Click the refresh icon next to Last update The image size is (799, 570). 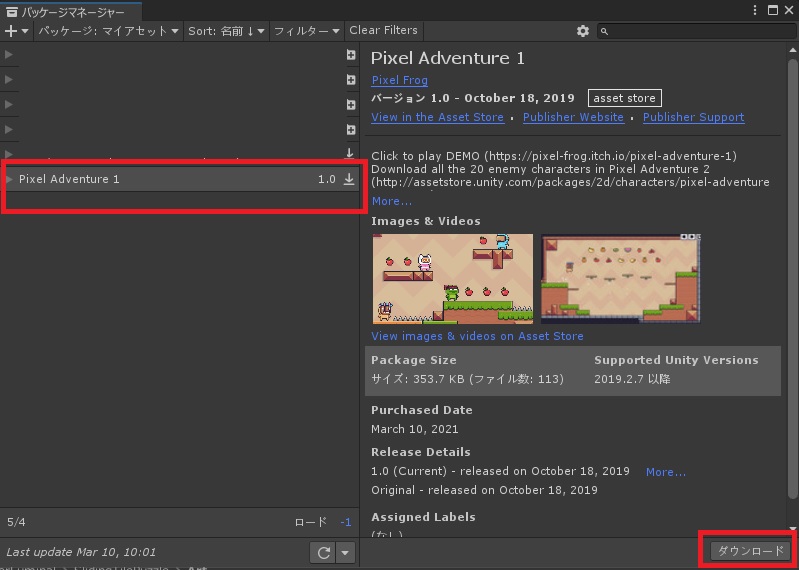(x=323, y=552)
